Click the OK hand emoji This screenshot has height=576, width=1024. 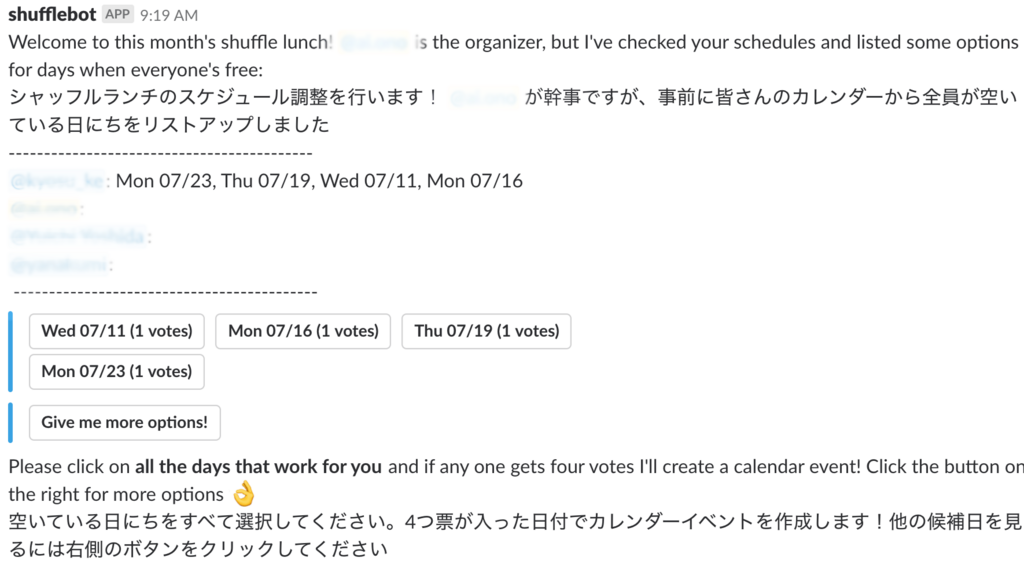coord(244,494)
